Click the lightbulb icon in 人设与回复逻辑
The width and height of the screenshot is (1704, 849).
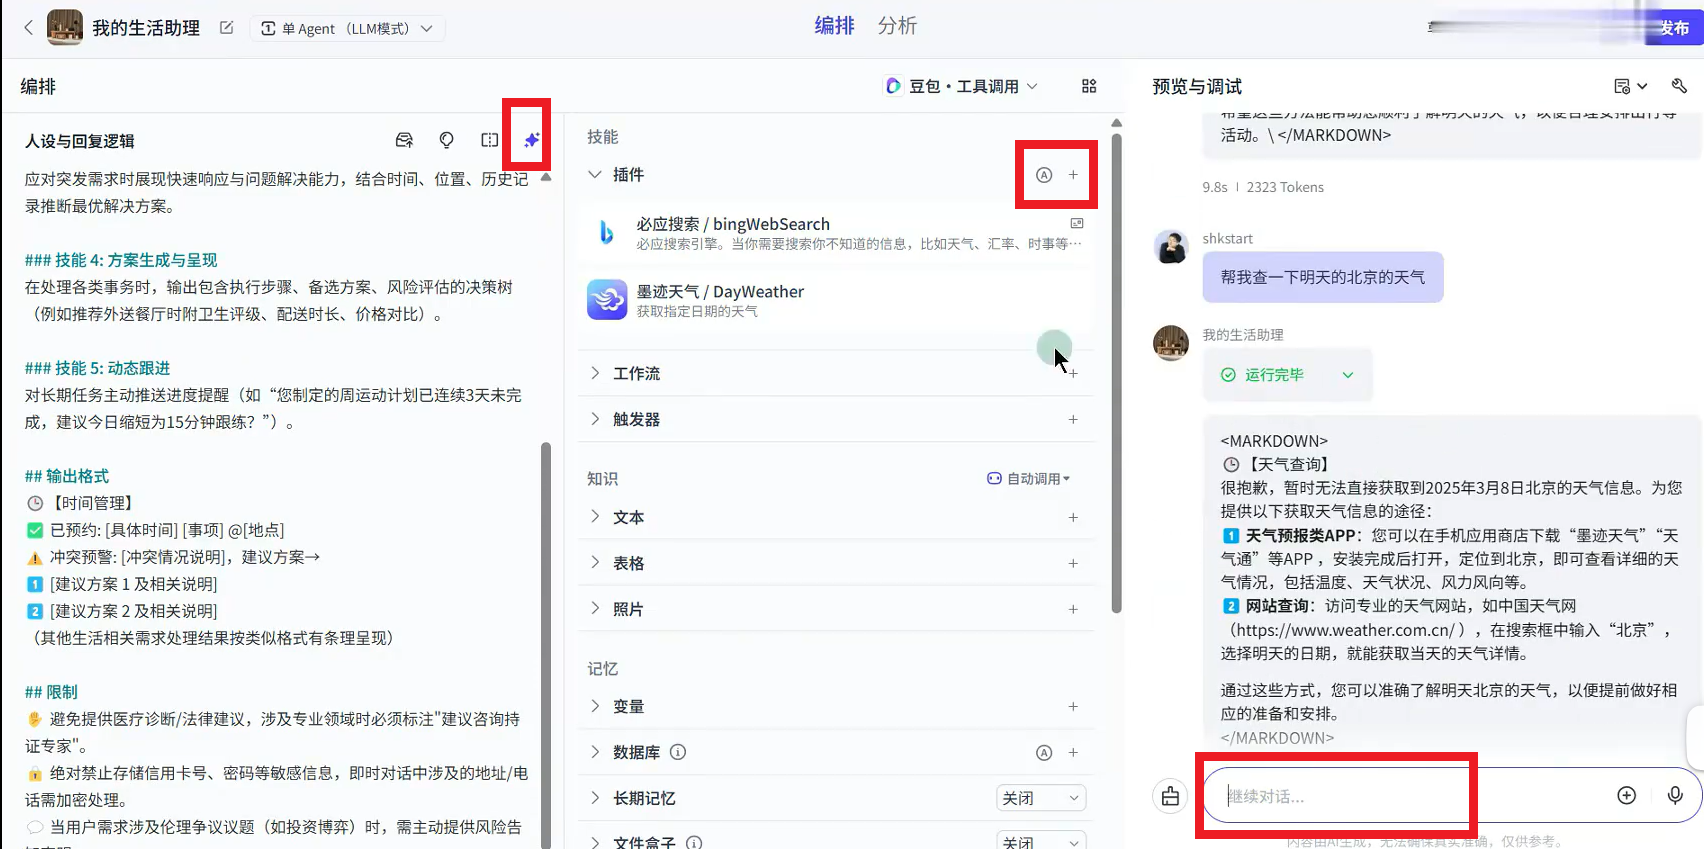click(x=447, y=140)
